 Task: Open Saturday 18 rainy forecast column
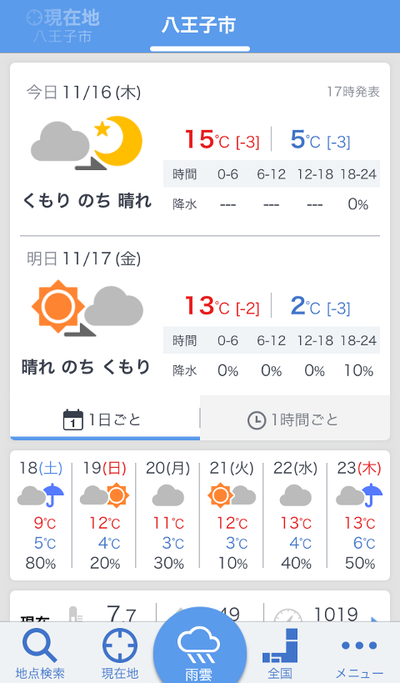(41, 515)
